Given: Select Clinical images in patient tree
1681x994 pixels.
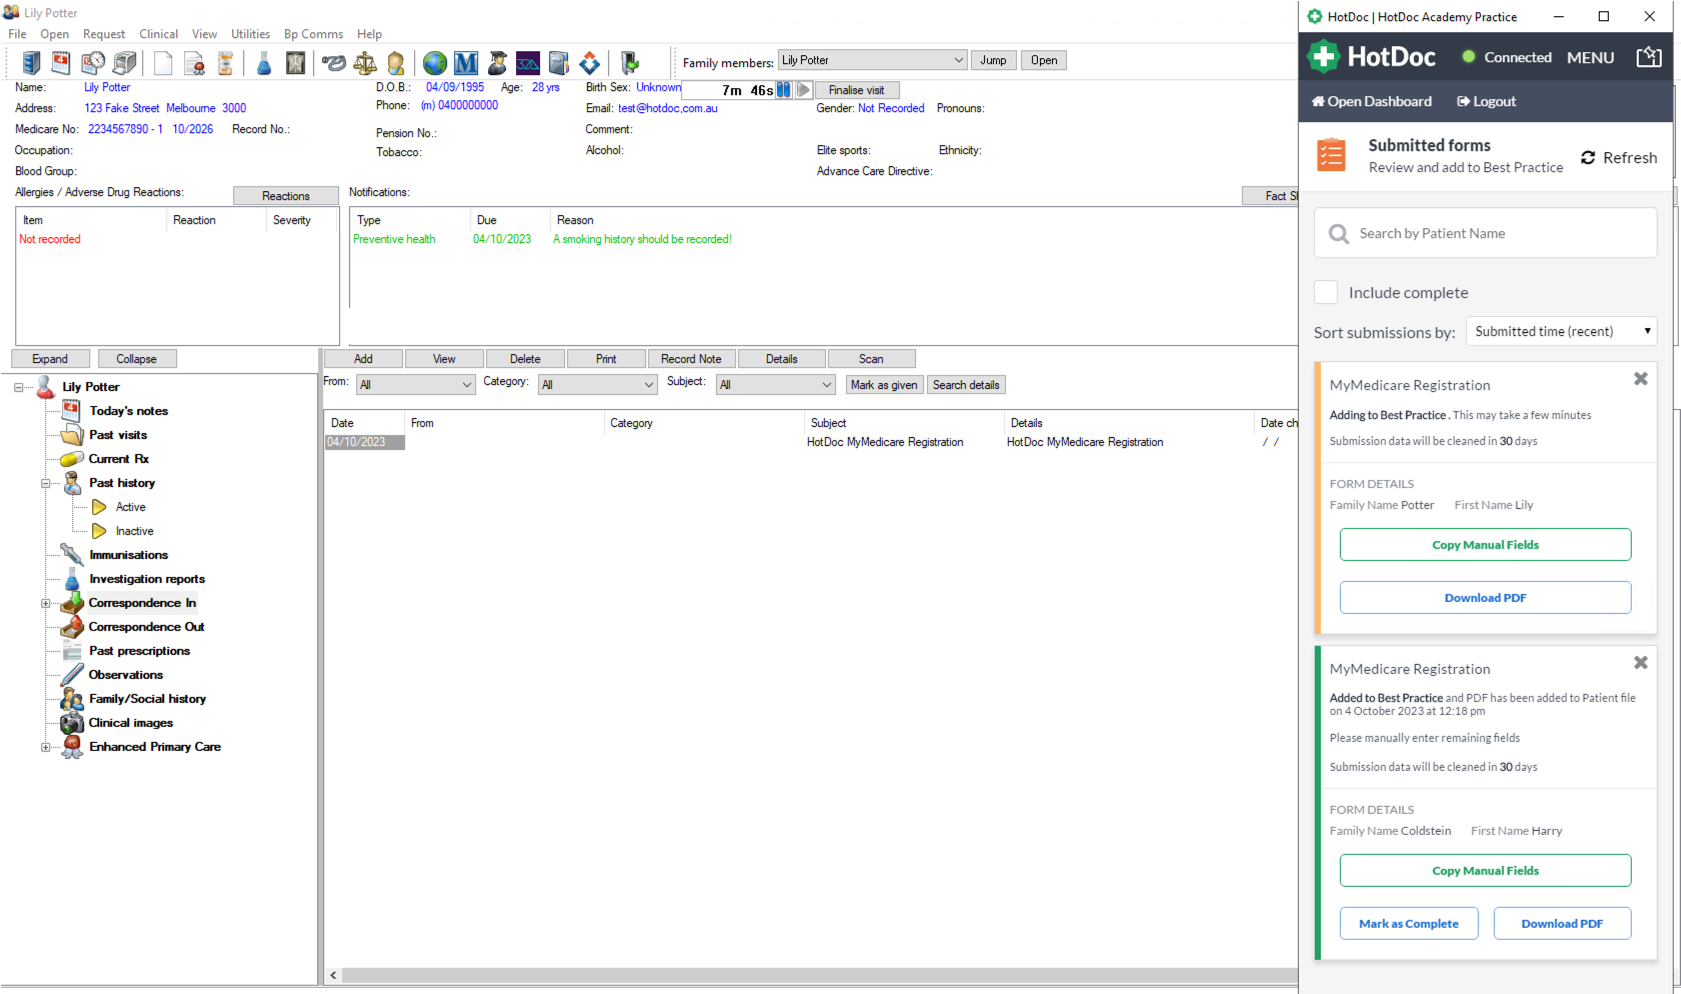Looking at the screenshot, I should (x=130, y=723).
